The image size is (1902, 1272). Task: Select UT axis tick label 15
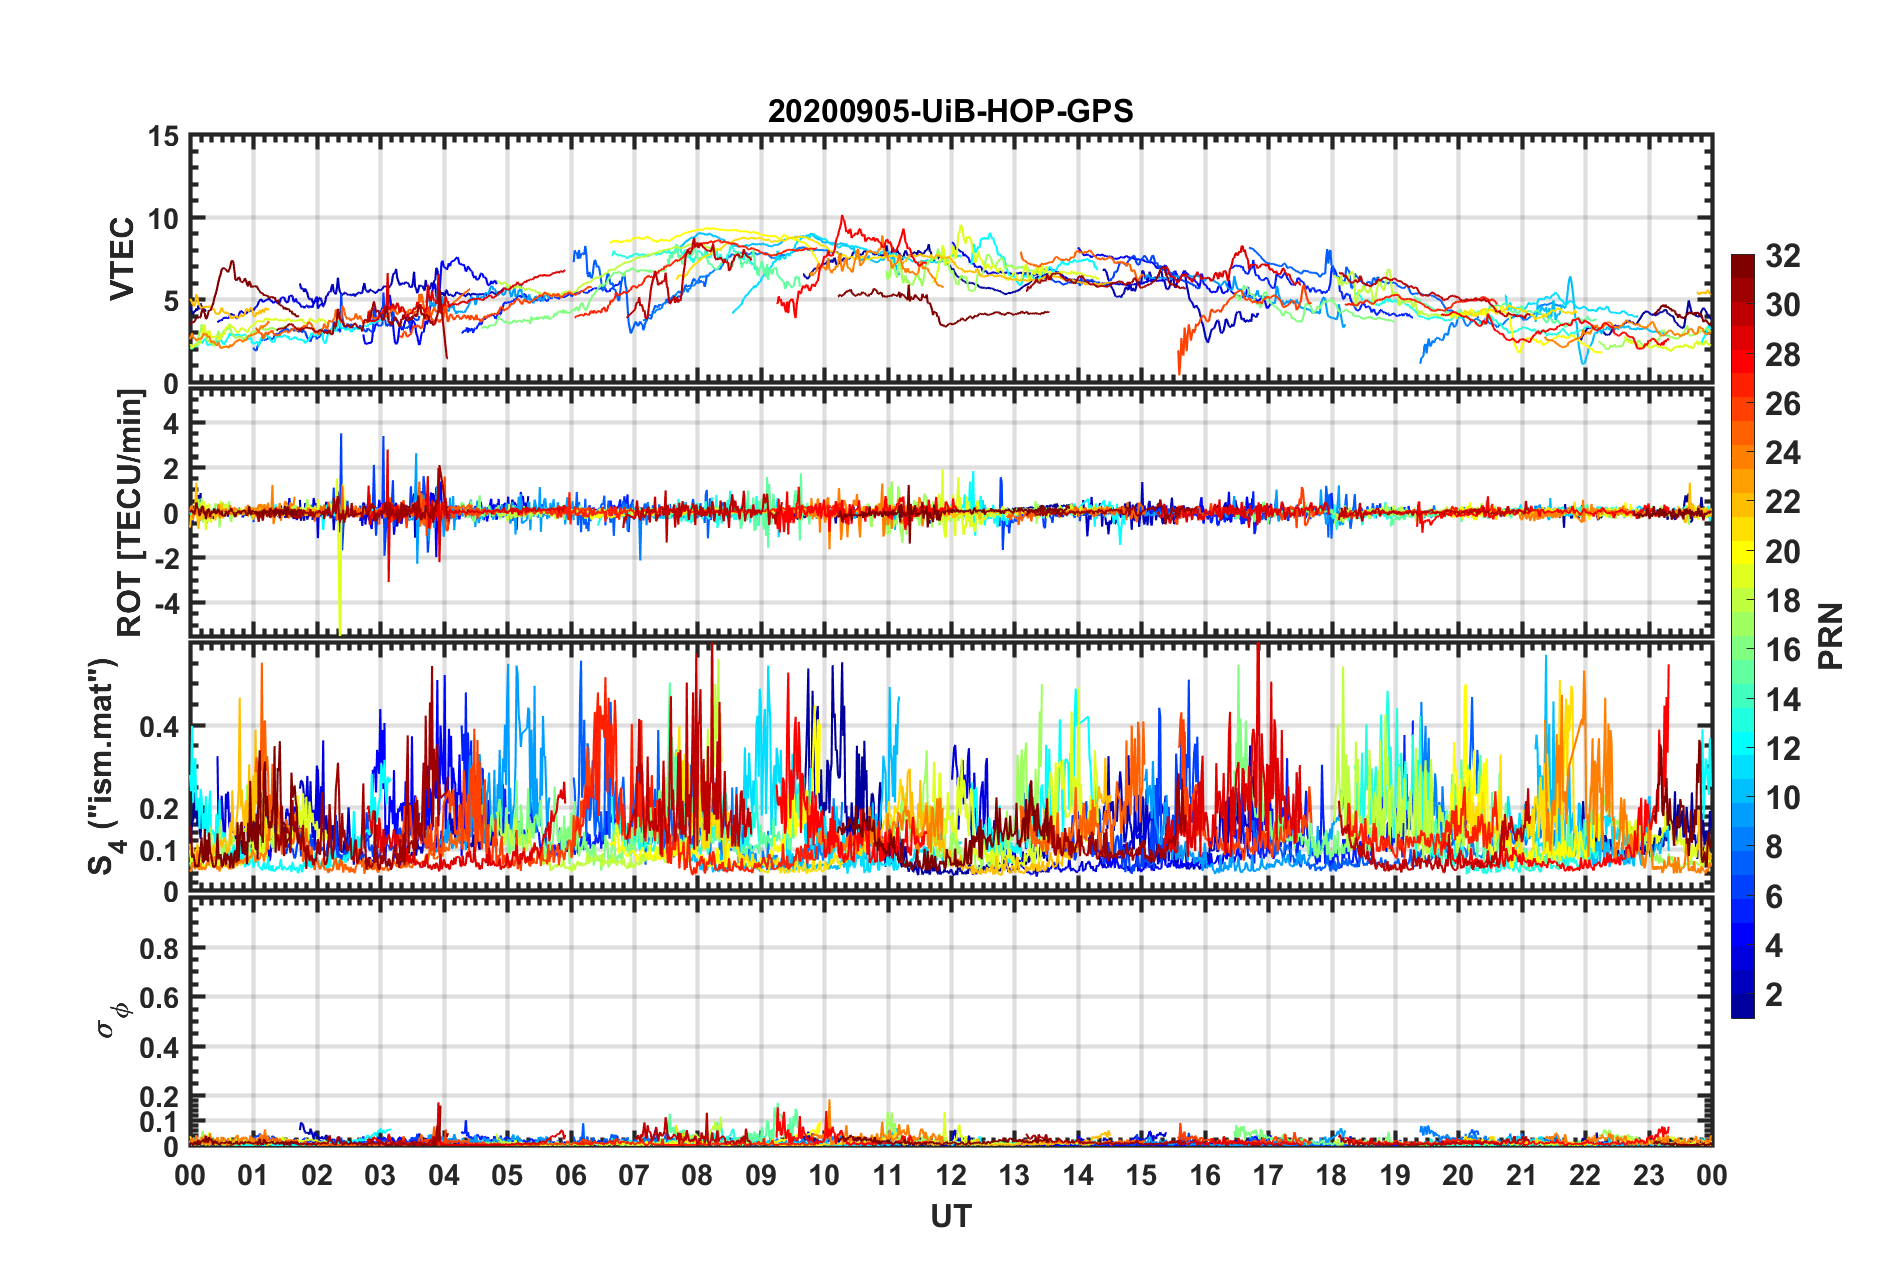pos(1141,1175)
